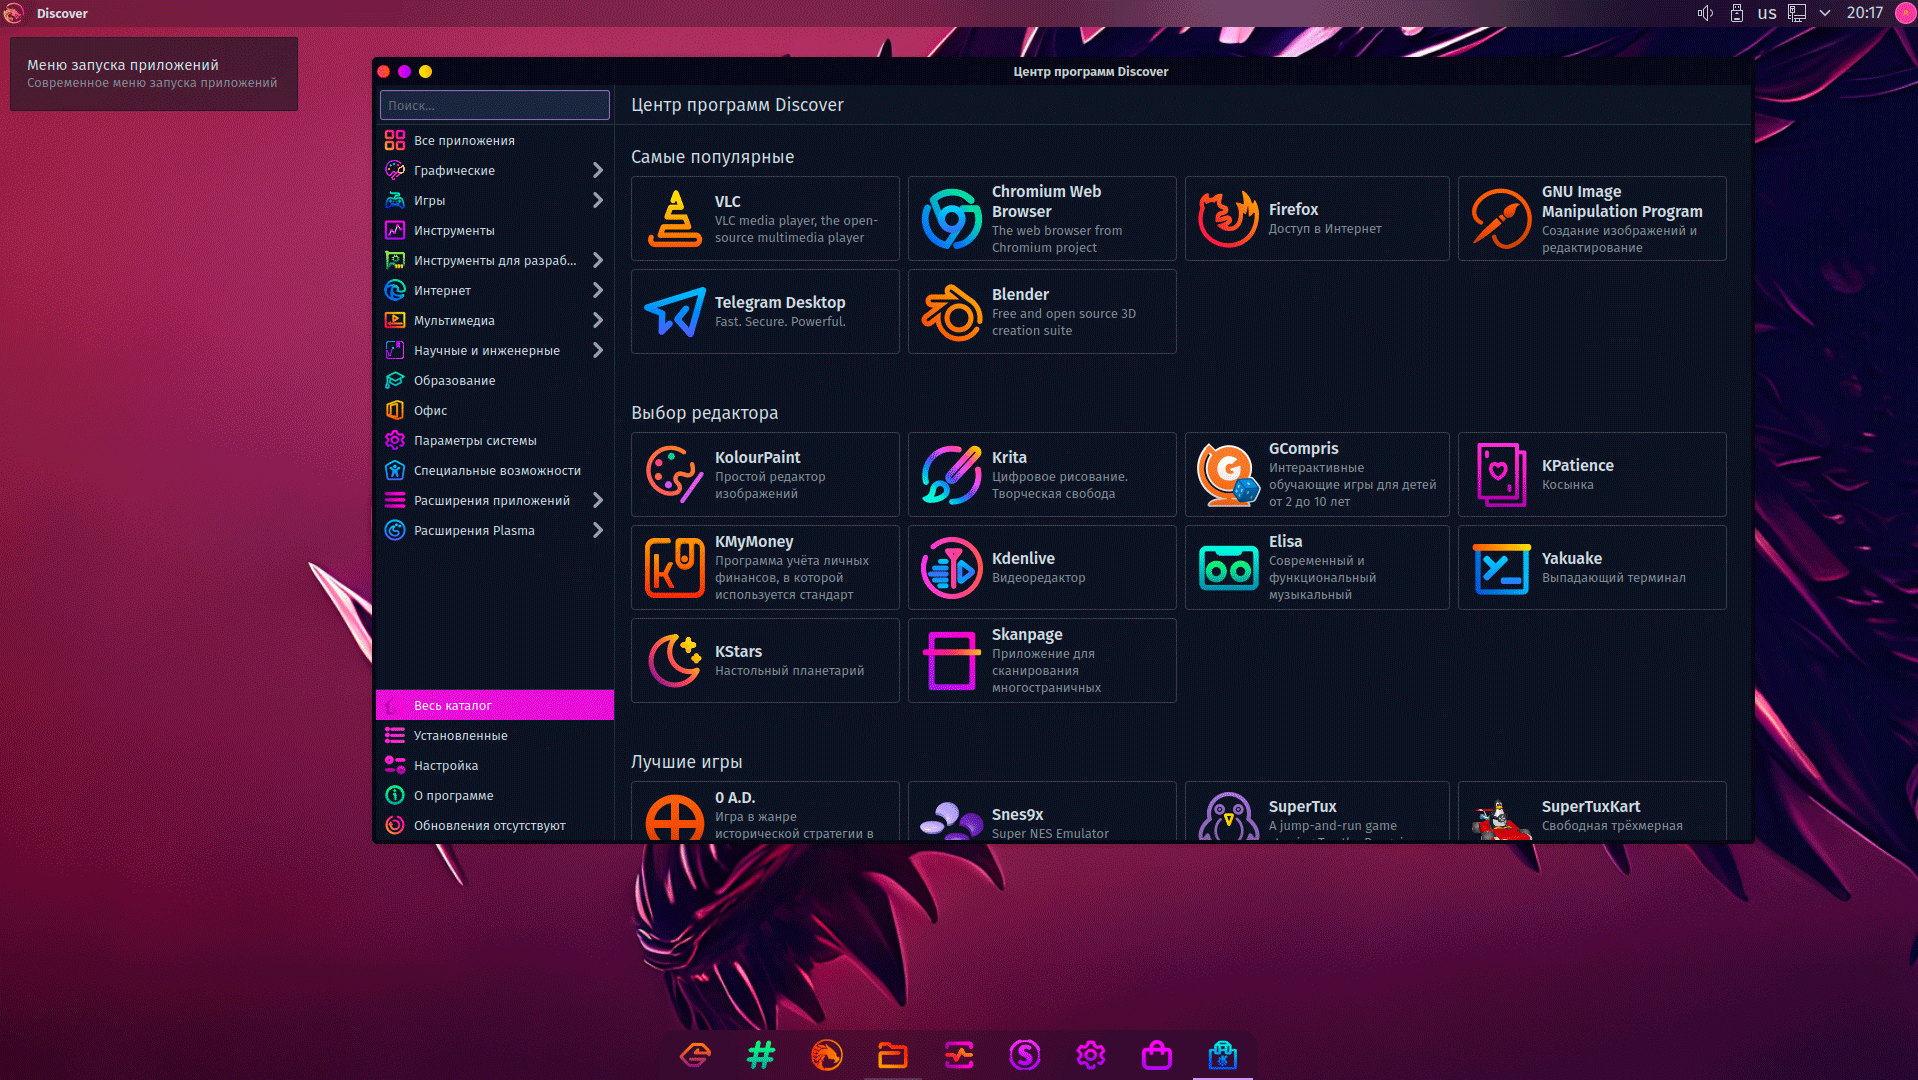1918x1080 pixels.
Task: Open the KStars moon icon
Action: 675,661
